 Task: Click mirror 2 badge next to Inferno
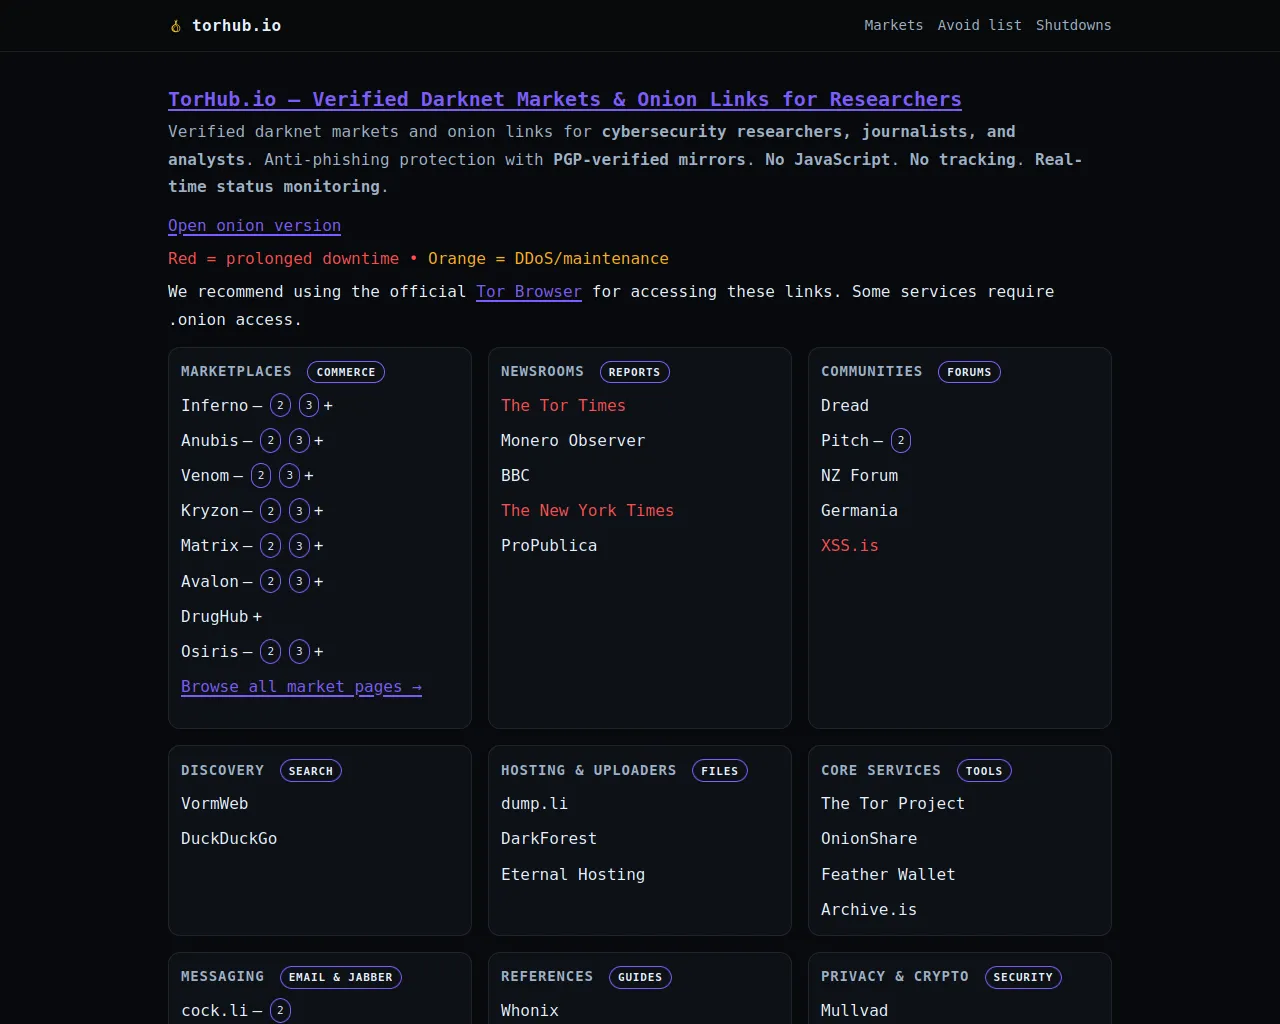[280, 405]
